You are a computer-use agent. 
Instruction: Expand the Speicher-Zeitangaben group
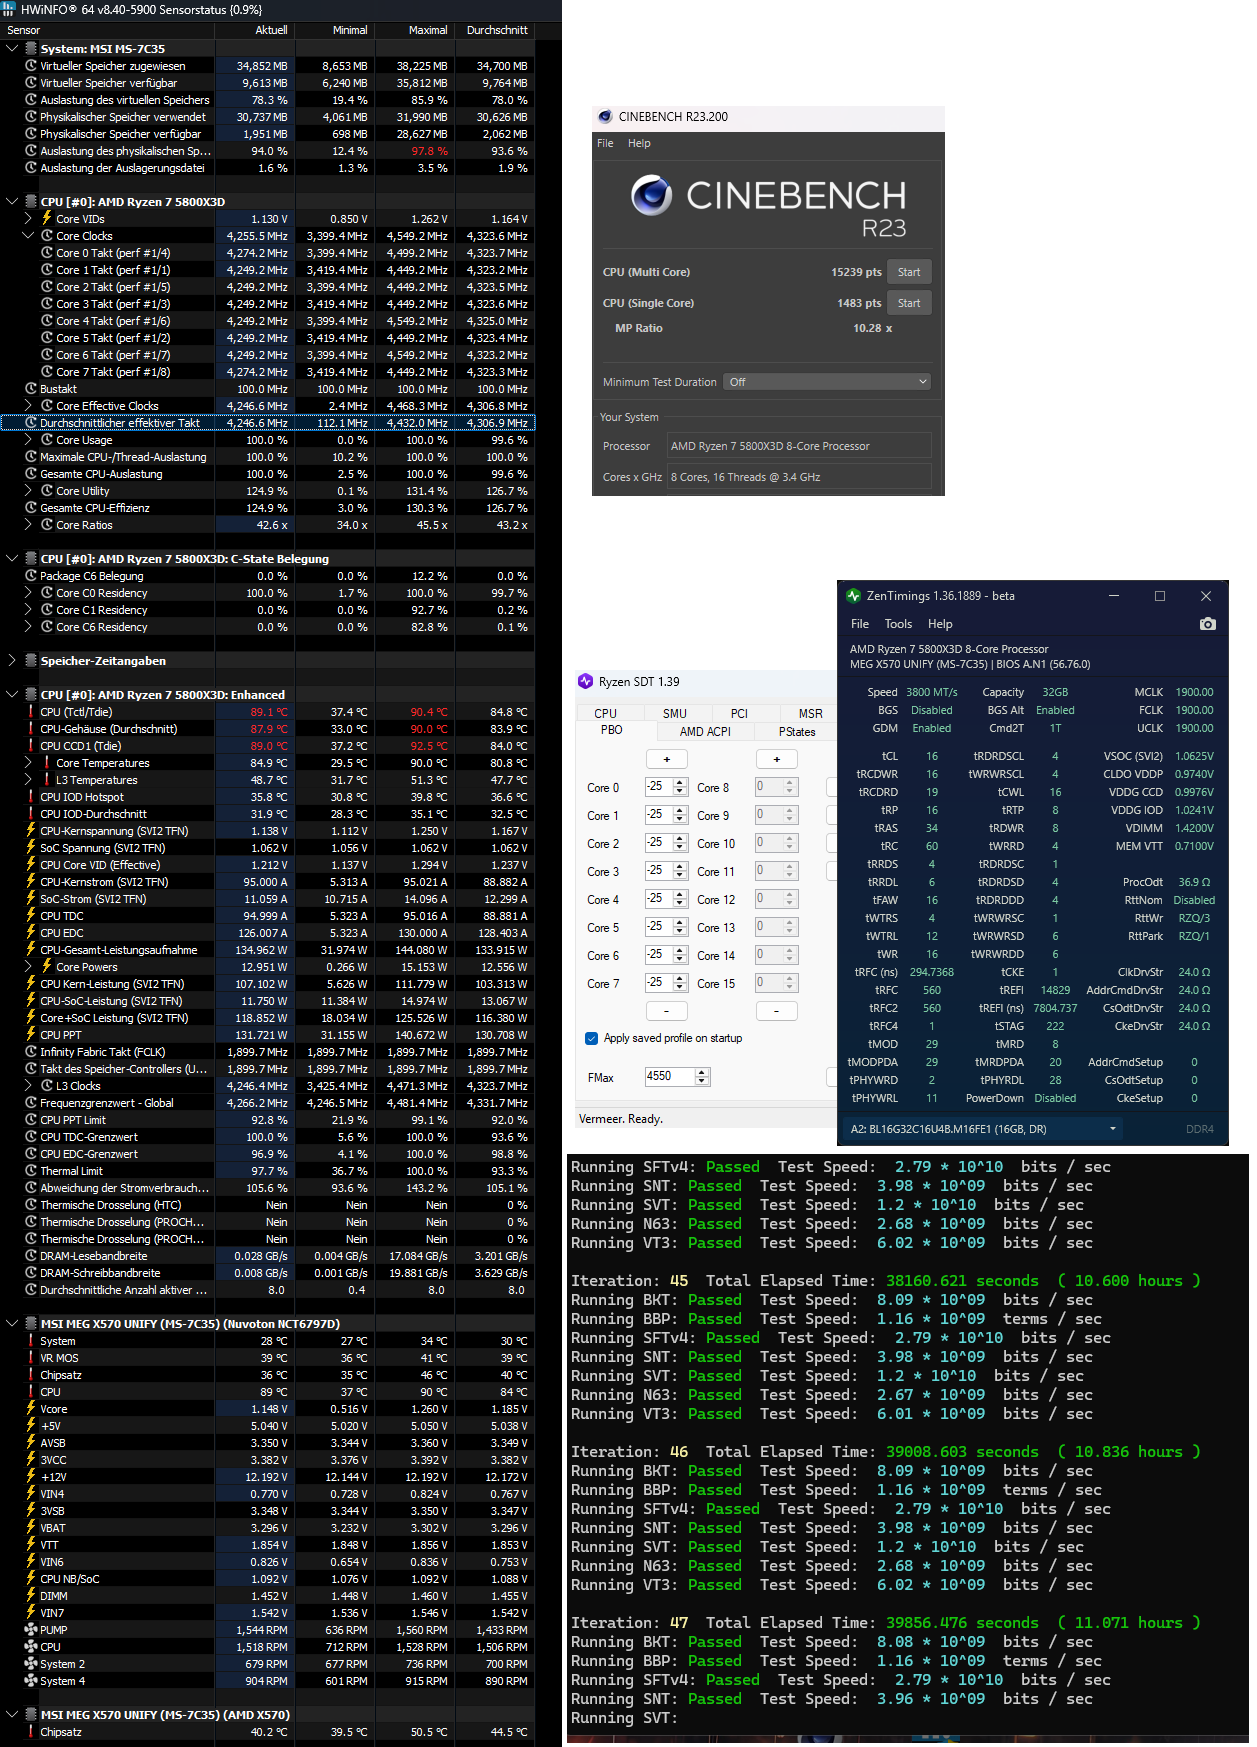(x=12, y=661)
